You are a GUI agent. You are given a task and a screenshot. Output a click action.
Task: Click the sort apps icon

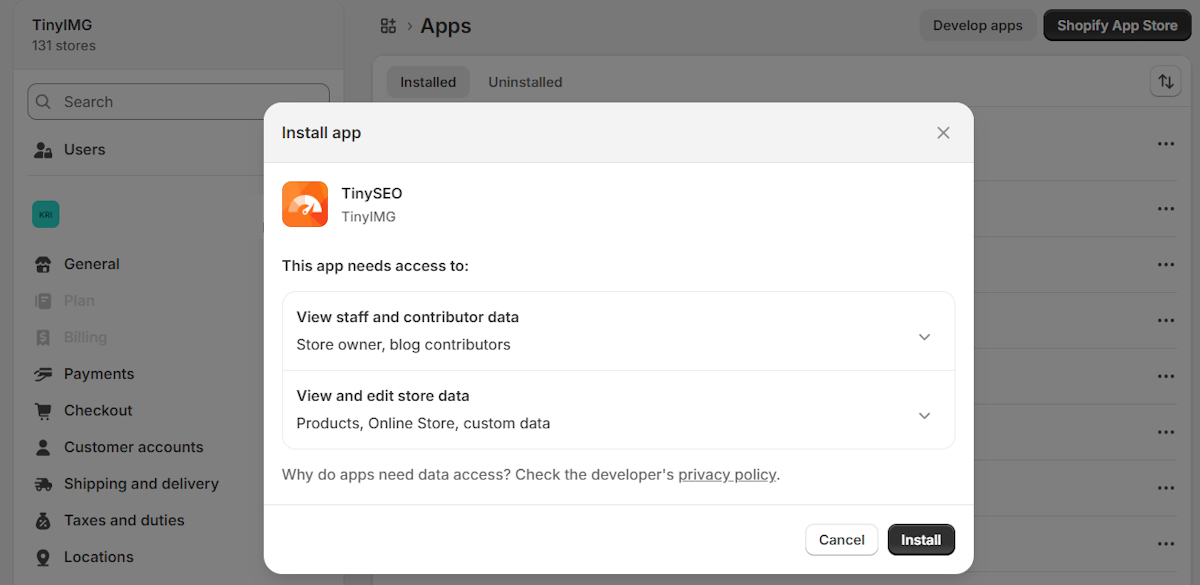click(1166, 82)
